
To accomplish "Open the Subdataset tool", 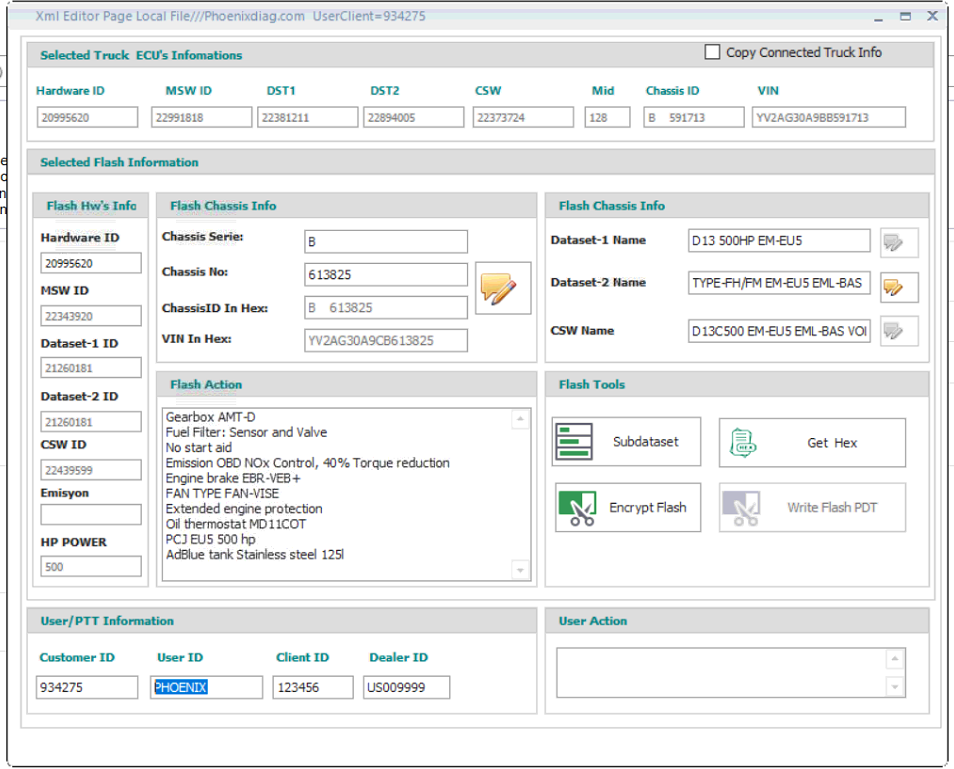I will click(626, 442).
